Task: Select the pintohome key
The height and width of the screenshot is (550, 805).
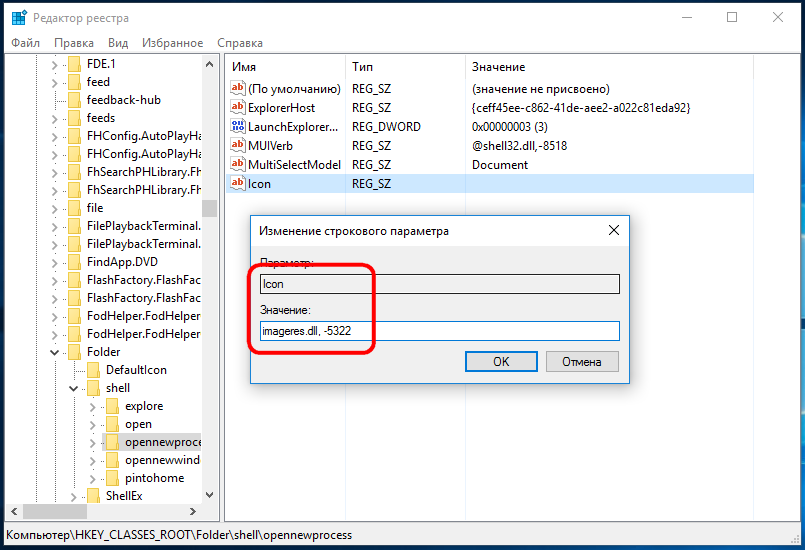Action: tap(155, 478)
